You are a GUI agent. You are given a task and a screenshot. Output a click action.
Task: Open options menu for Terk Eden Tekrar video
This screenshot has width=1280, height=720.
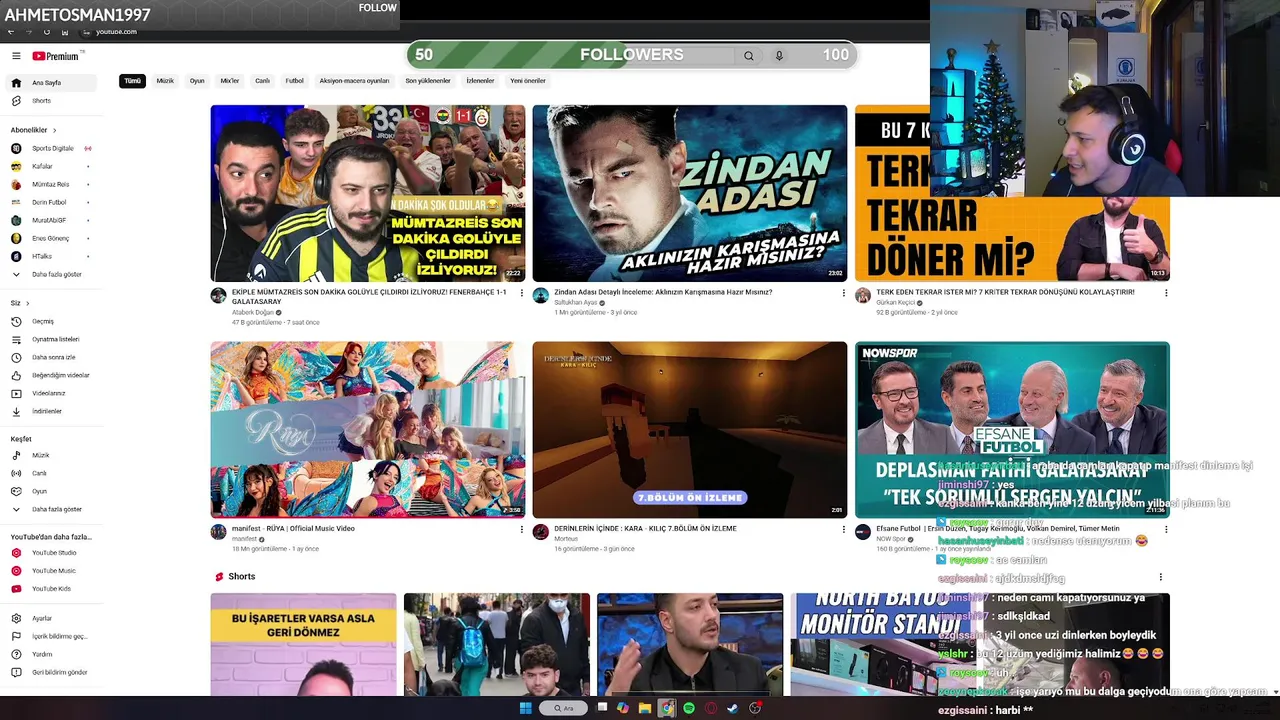point(1166,293)
